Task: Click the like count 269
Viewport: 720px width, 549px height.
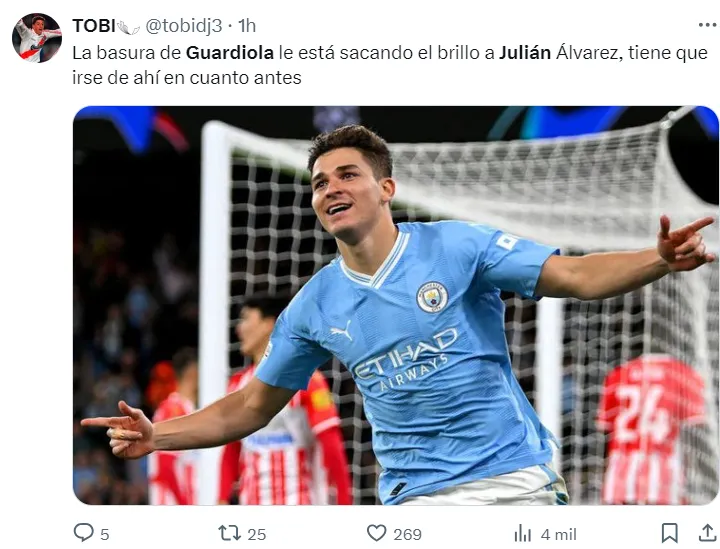Action: (x=407, y=534)
